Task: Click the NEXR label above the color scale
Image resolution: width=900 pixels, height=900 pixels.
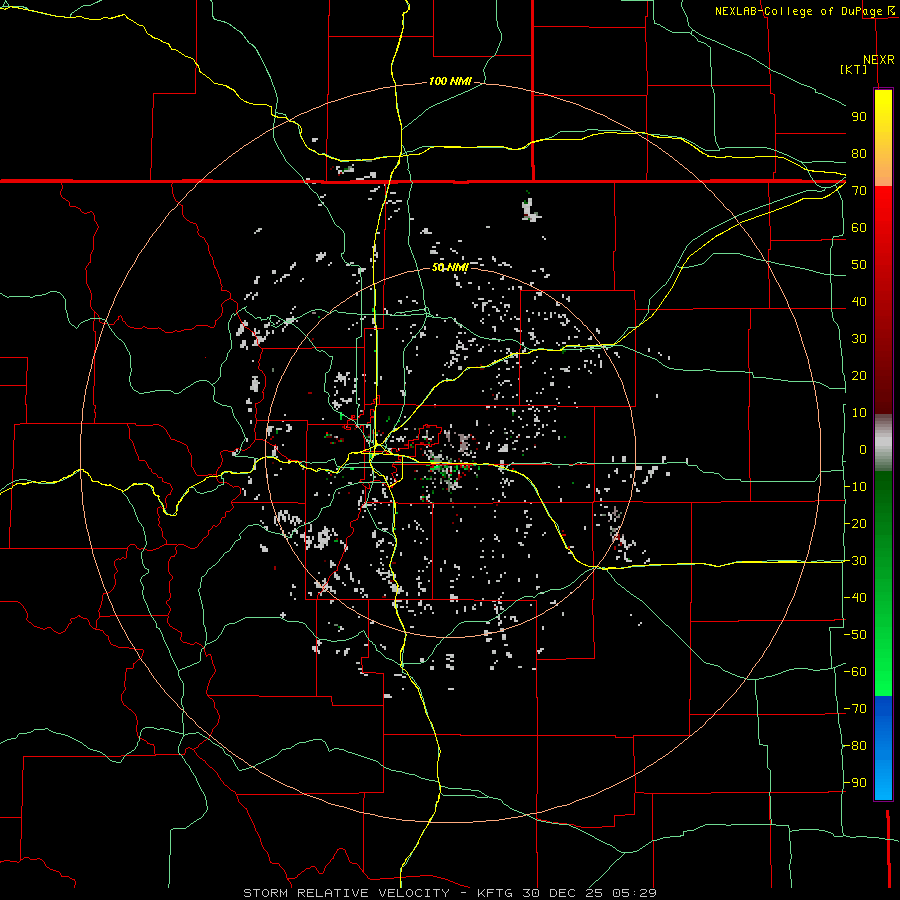Action: (x=879, y=60)
